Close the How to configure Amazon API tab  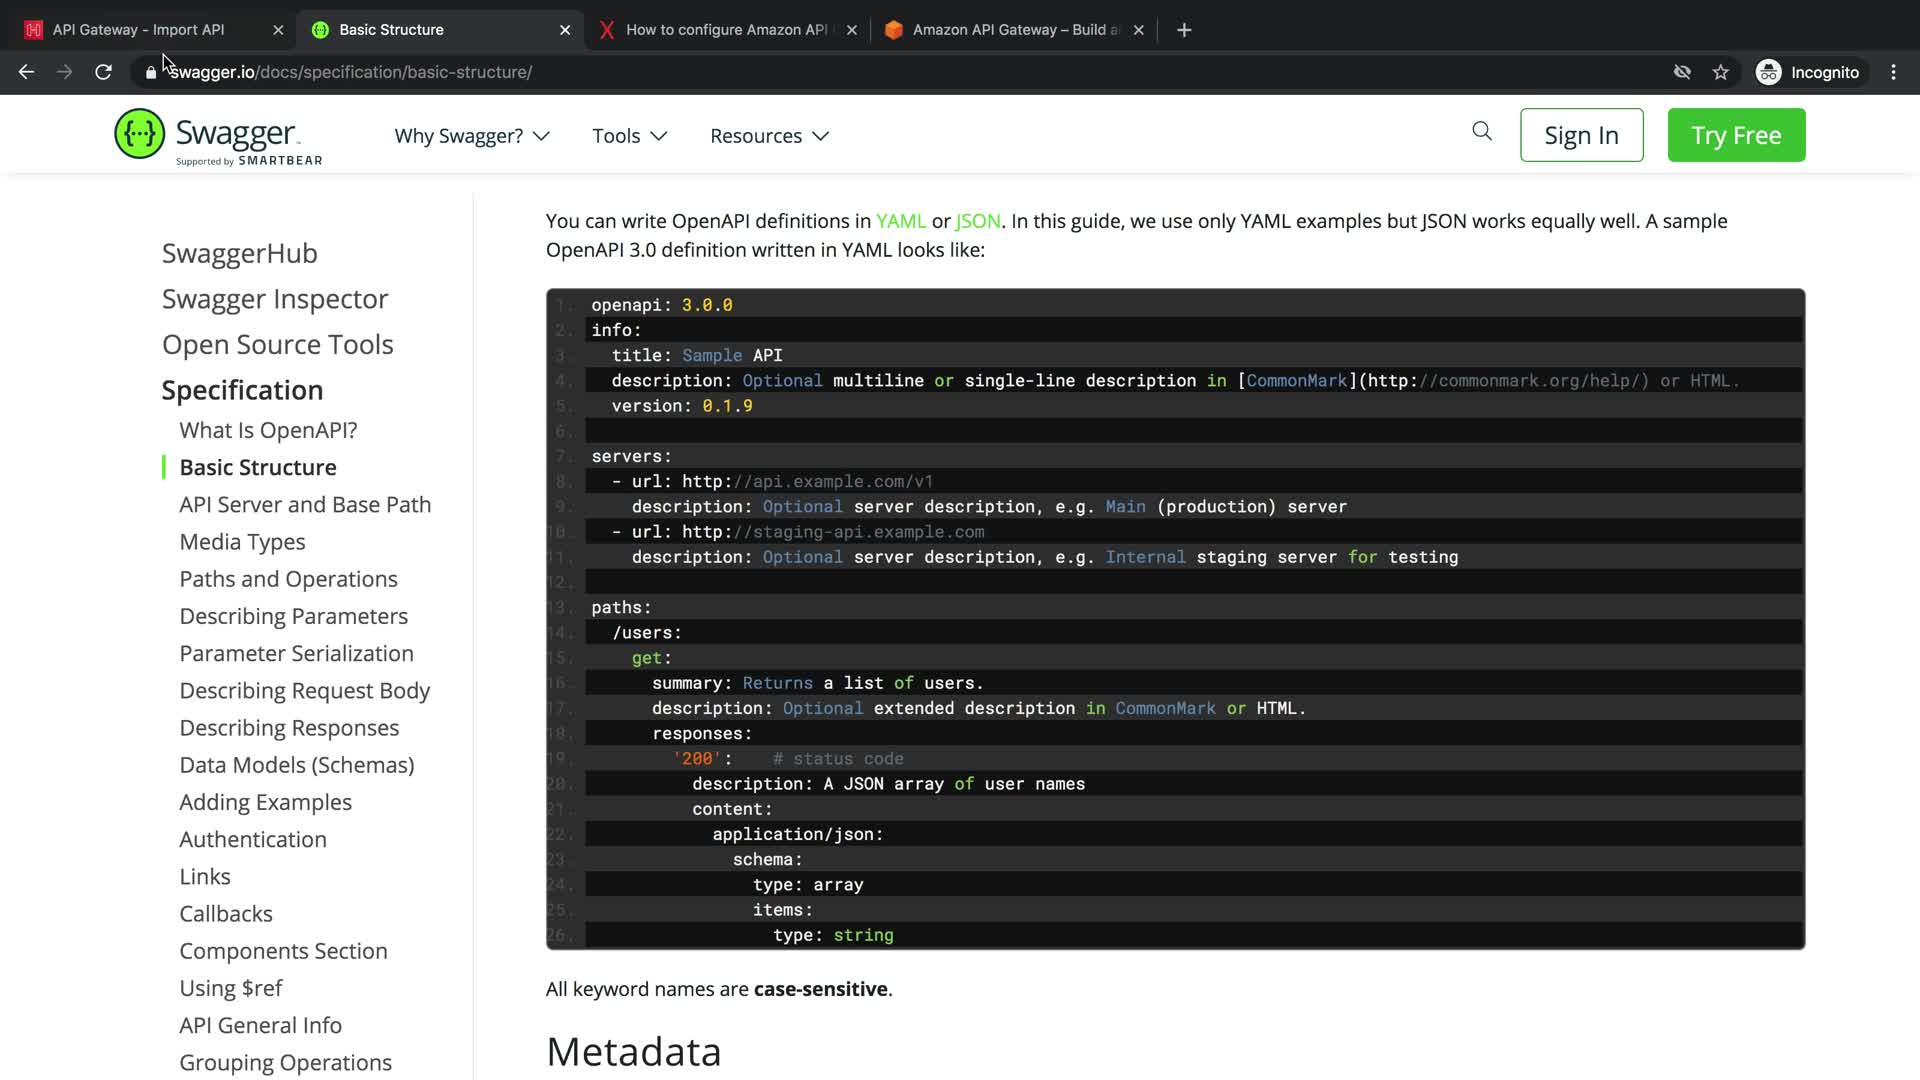pyautogui.click(x=852, y=30)
